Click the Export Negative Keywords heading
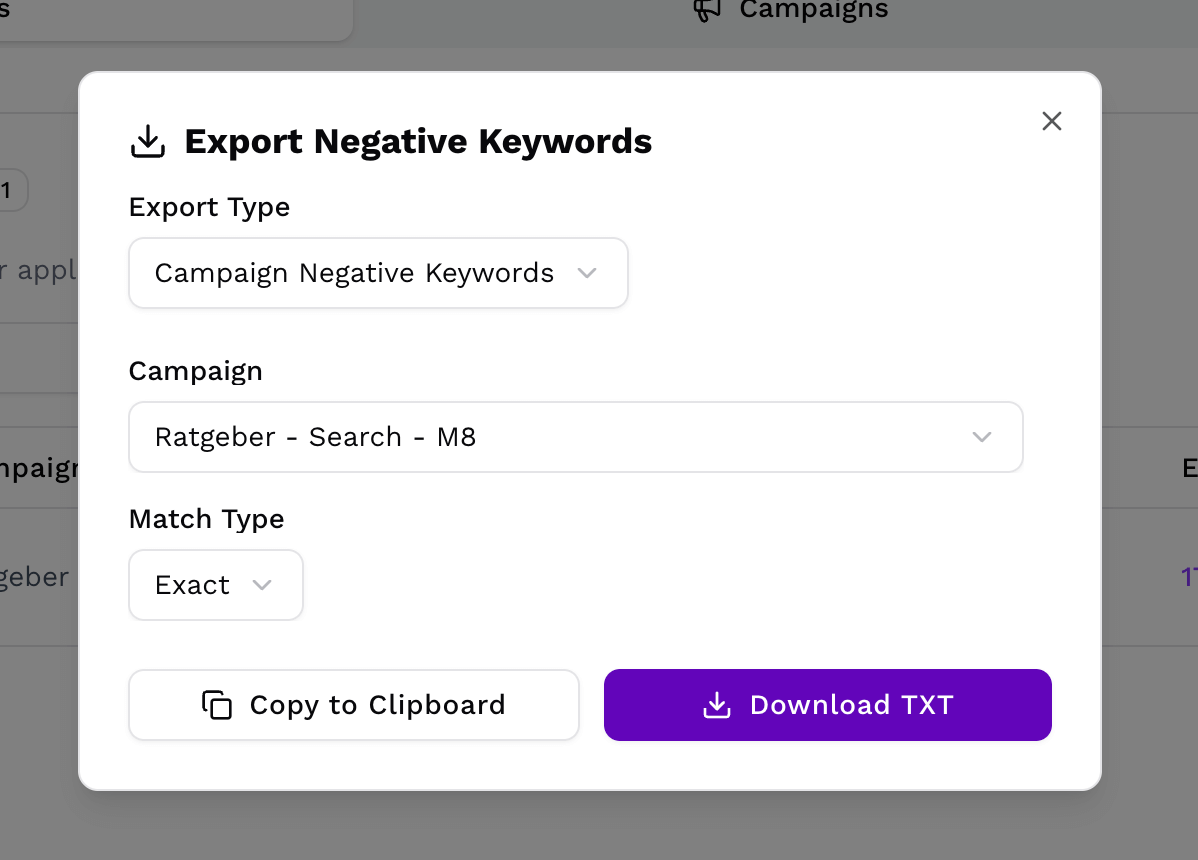Screen dimensions: 1198x860 click(x=418, y=142)
